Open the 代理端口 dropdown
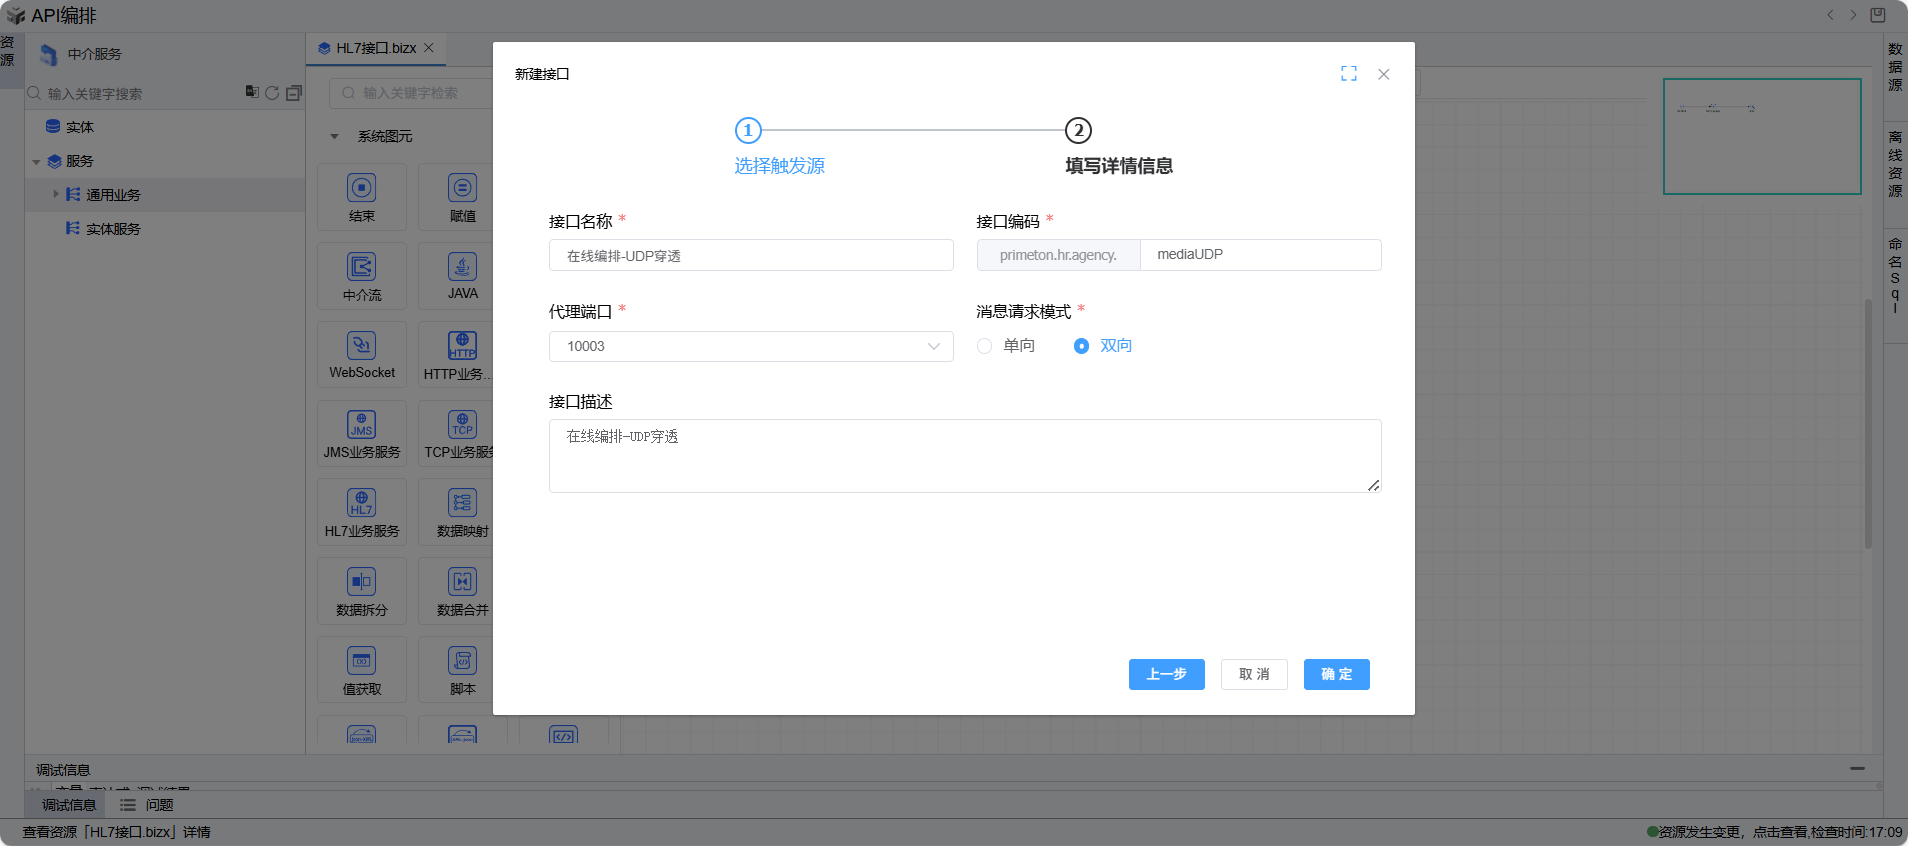 tap(750, 346)
